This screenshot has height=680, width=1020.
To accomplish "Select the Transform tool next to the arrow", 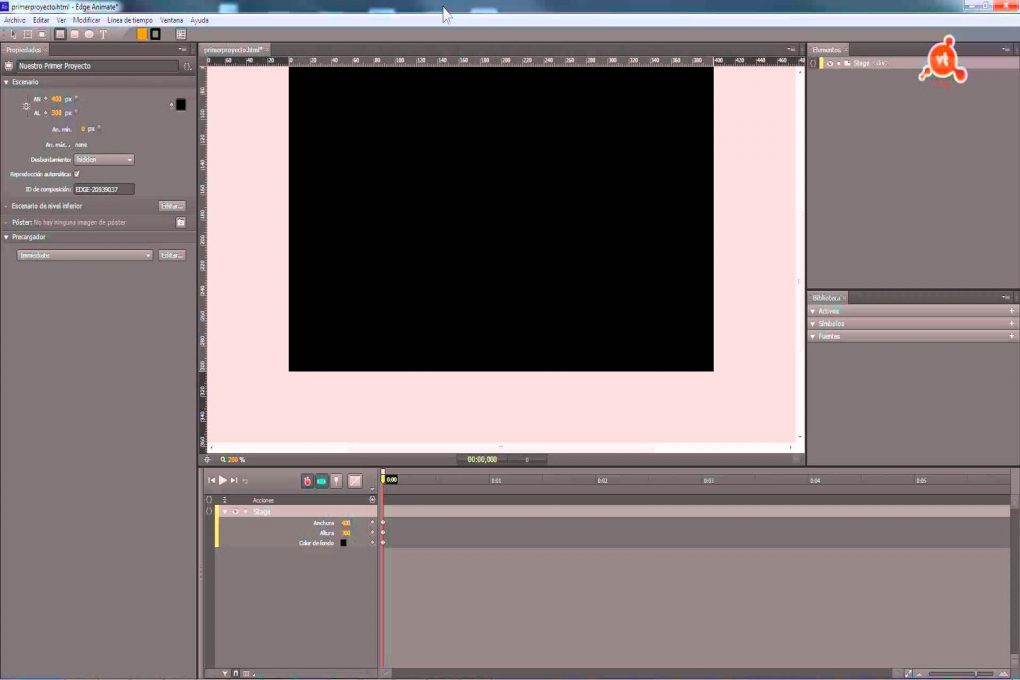I will click(27, 33).
